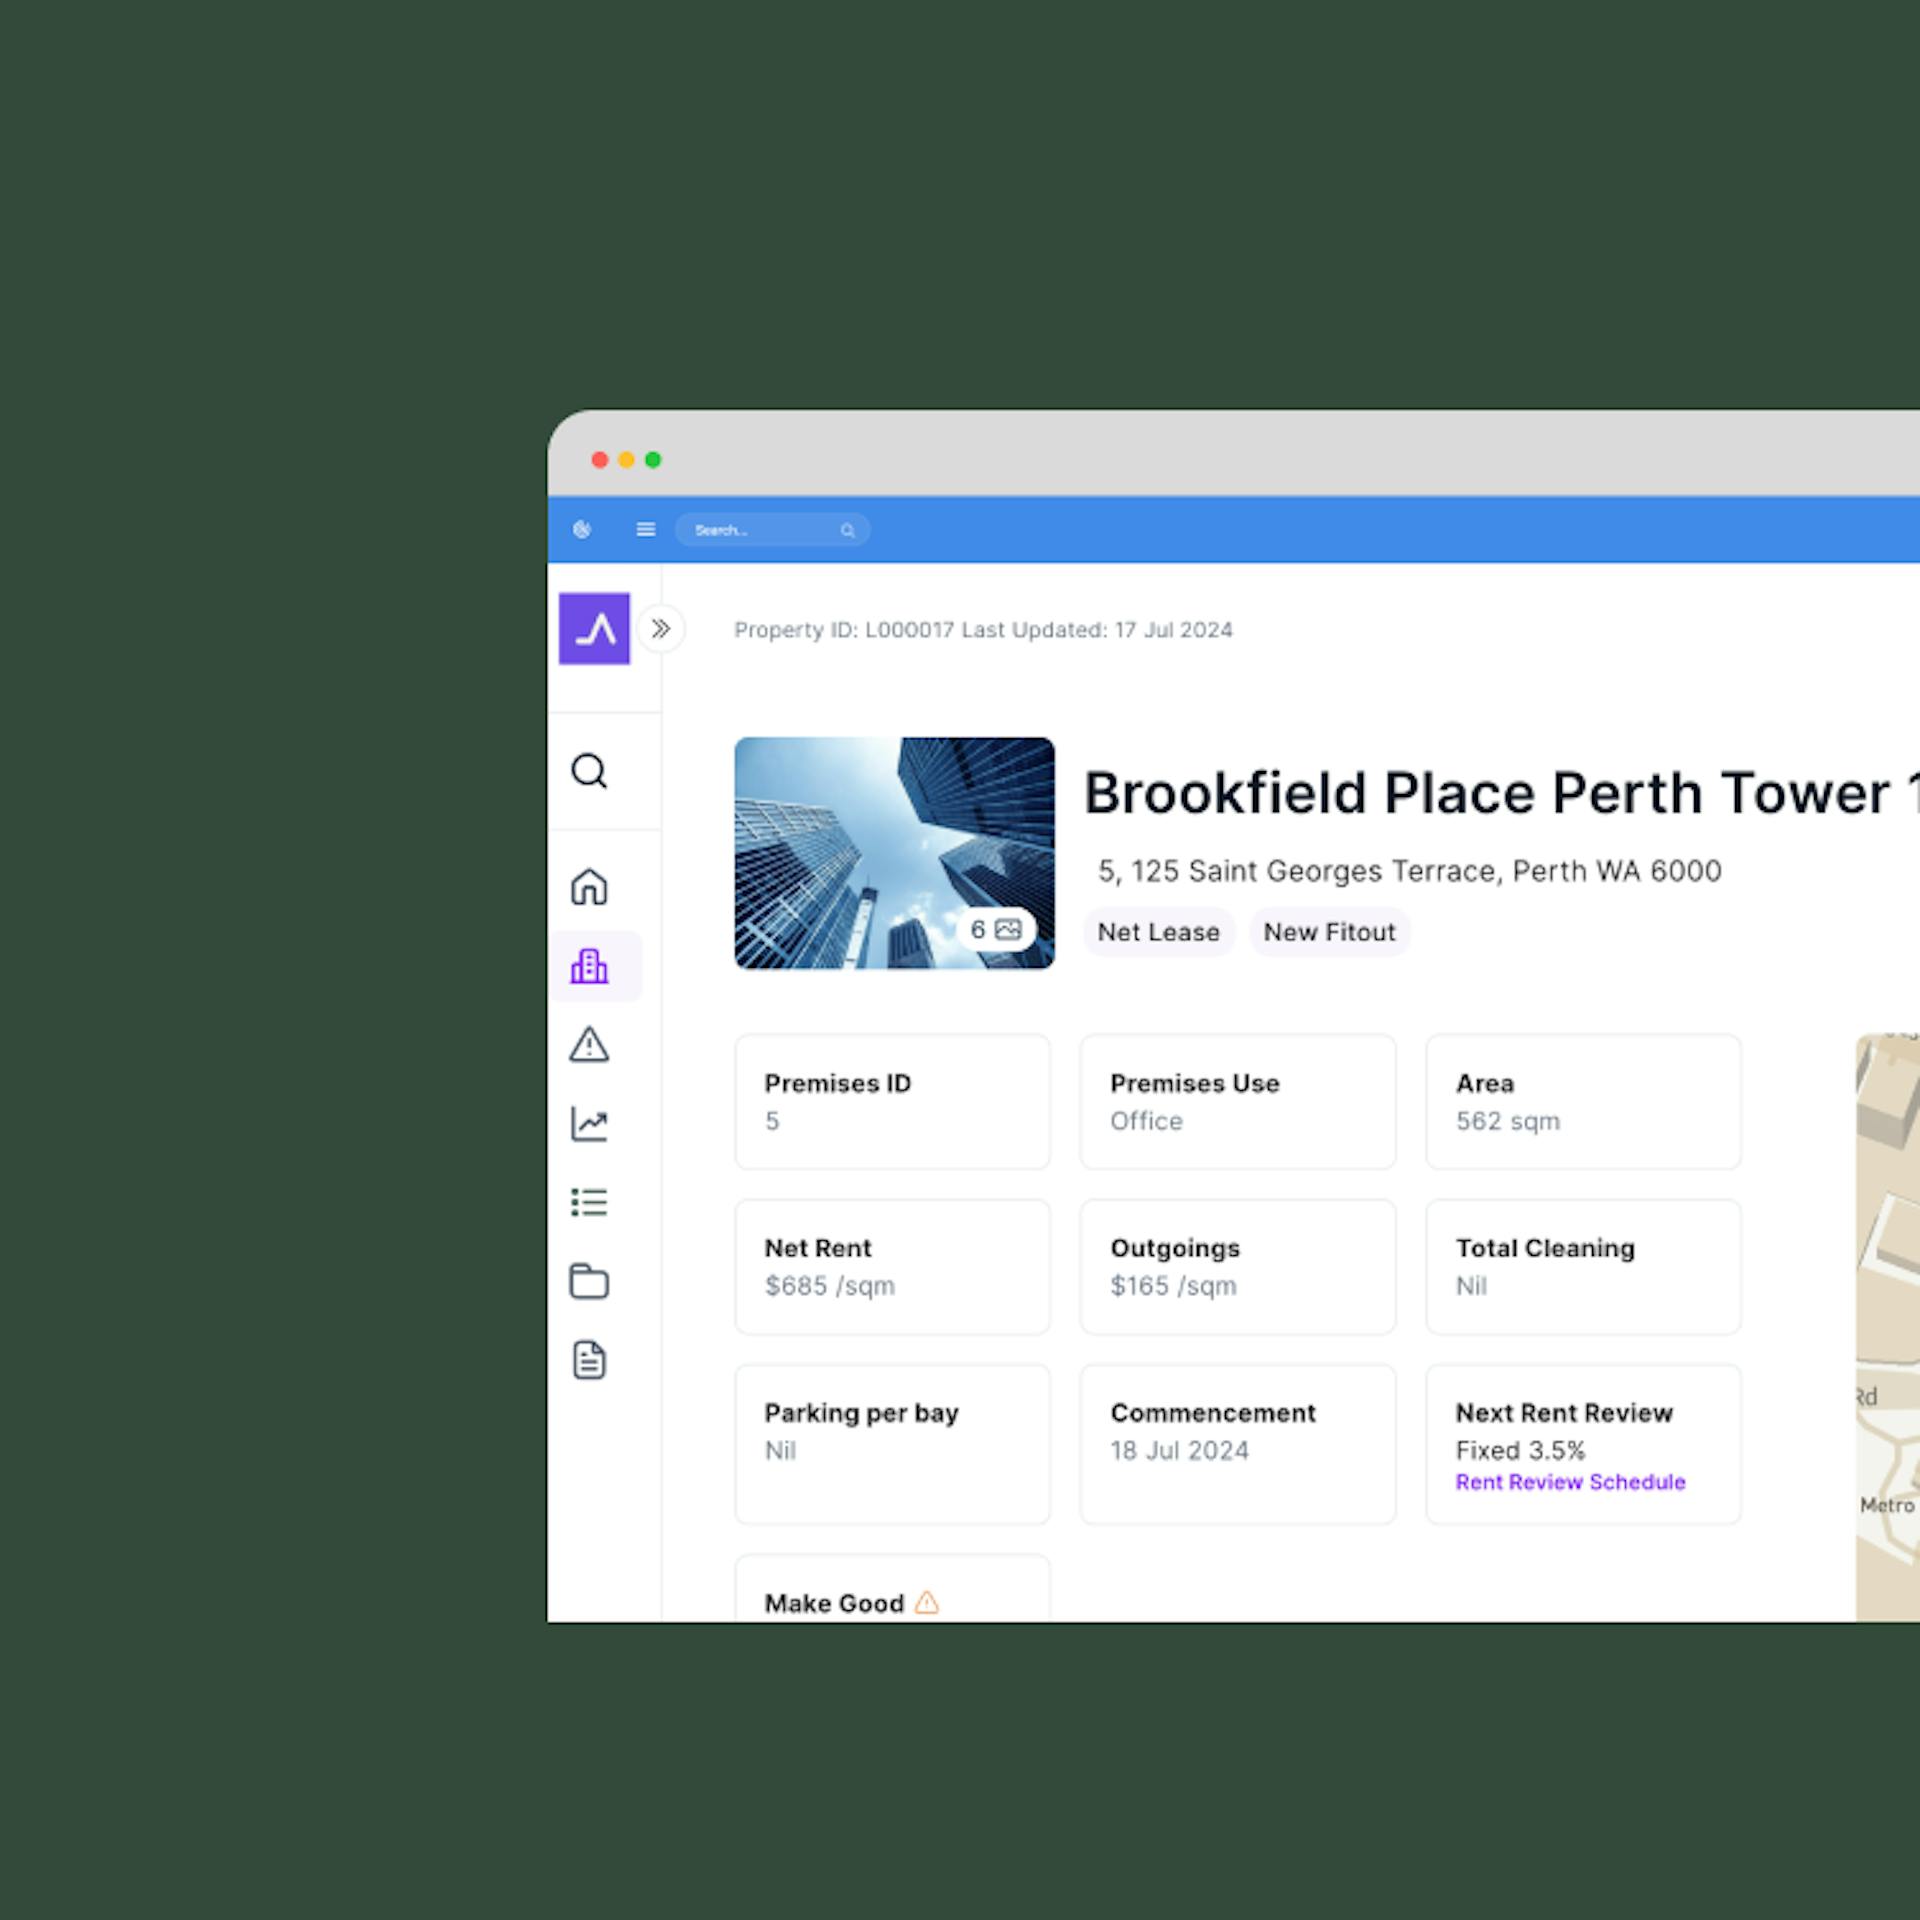Click the red close window dot

[x=600, y=460]
